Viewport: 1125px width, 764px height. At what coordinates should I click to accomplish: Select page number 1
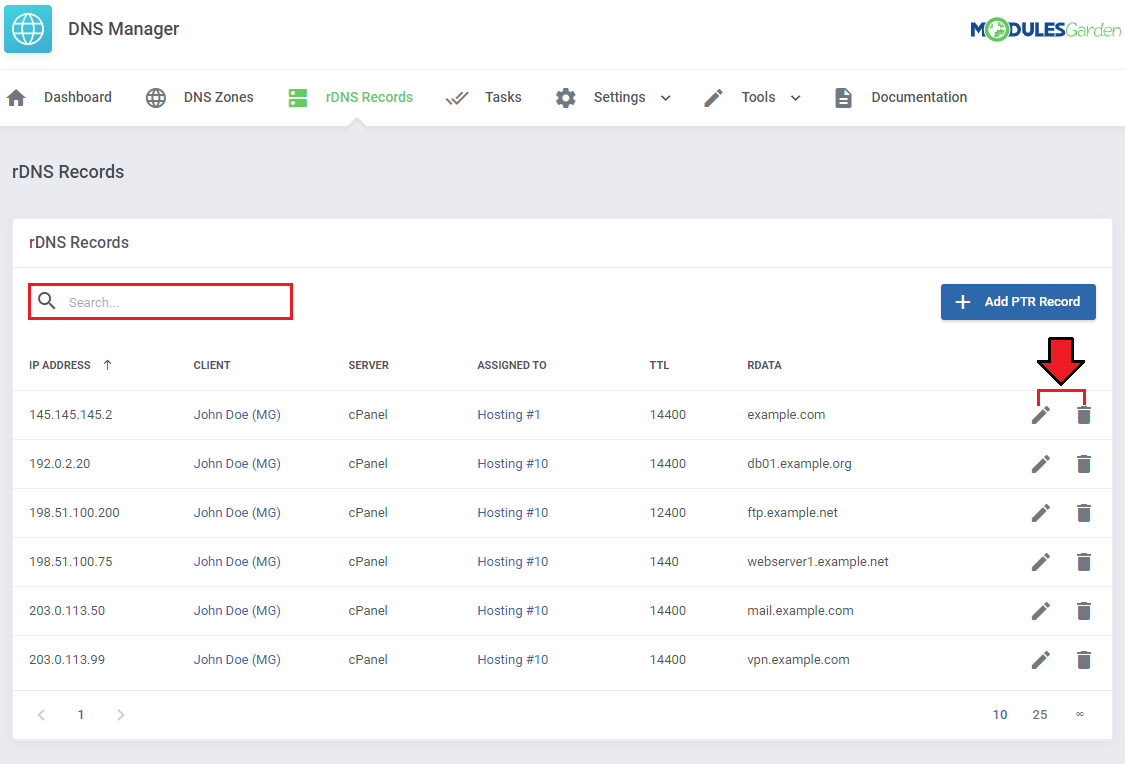81,715
